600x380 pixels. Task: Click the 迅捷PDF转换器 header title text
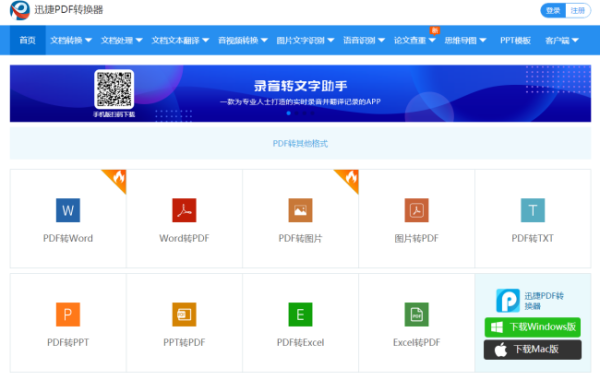pyautogui.click(x=69, y=10)
